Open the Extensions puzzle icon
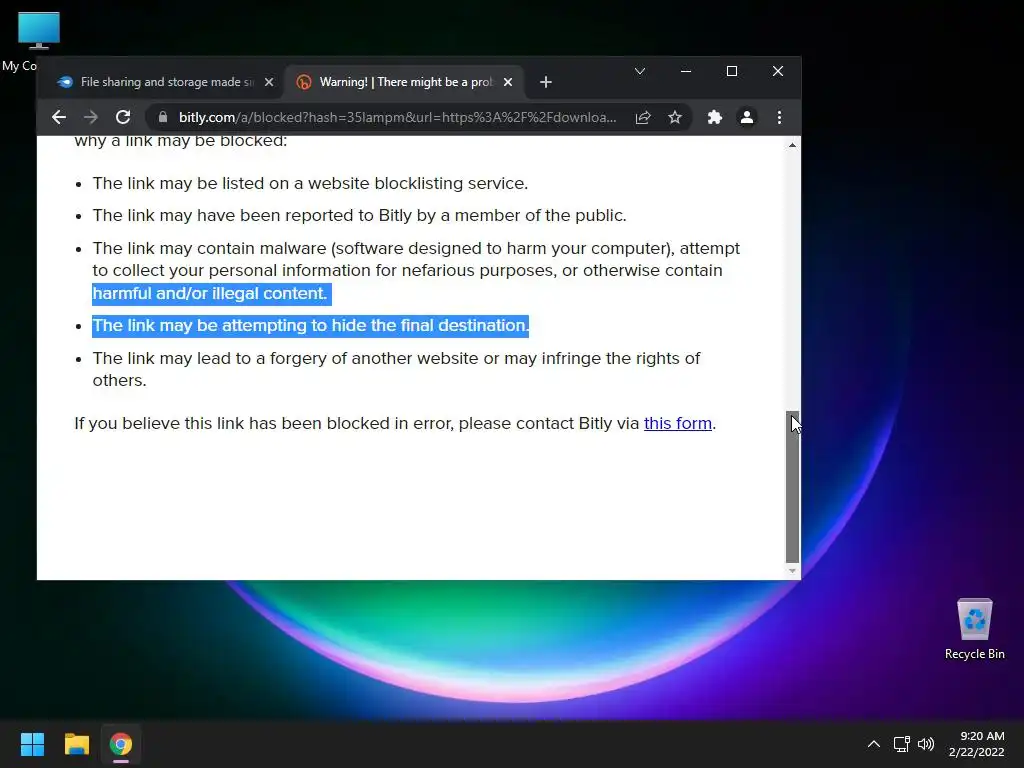The image size is (1024, 768). [715, 118]
